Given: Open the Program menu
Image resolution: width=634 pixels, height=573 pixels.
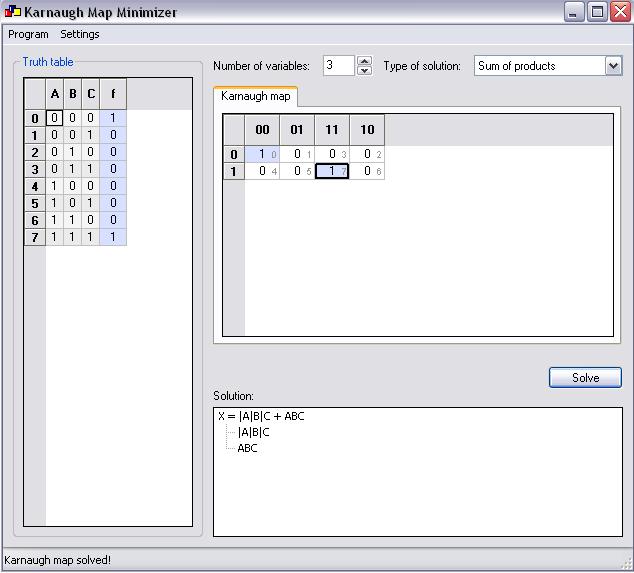Looking at the screenshot, I should click(28, 34).
